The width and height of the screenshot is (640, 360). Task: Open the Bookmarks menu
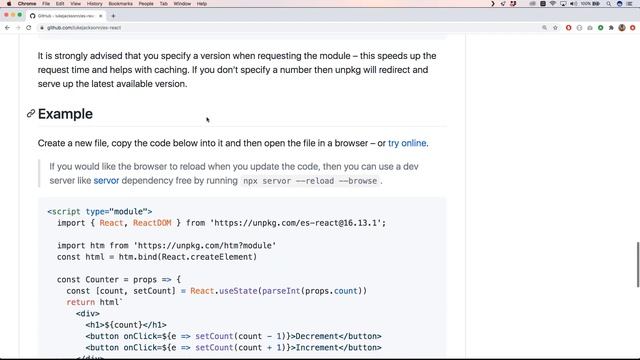(x=120, y=4)
